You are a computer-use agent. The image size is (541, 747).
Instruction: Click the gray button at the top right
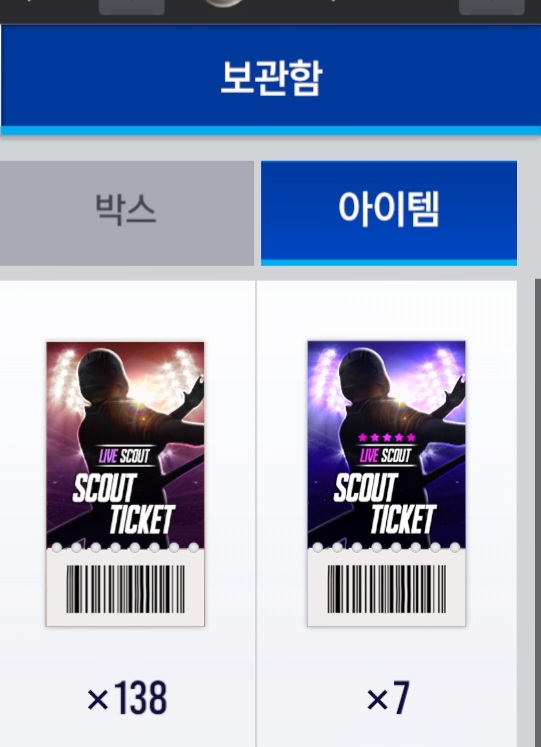click(x=491, y=7)
